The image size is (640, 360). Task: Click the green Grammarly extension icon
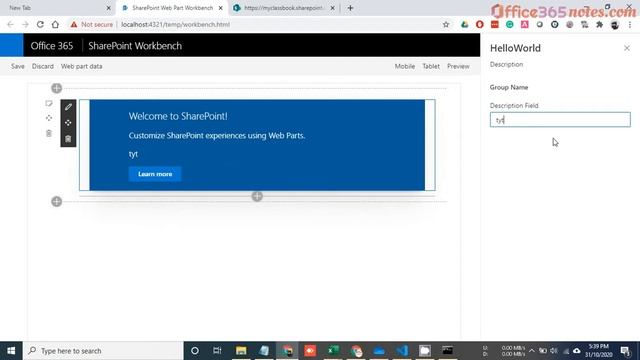click(x=509, y=24)
